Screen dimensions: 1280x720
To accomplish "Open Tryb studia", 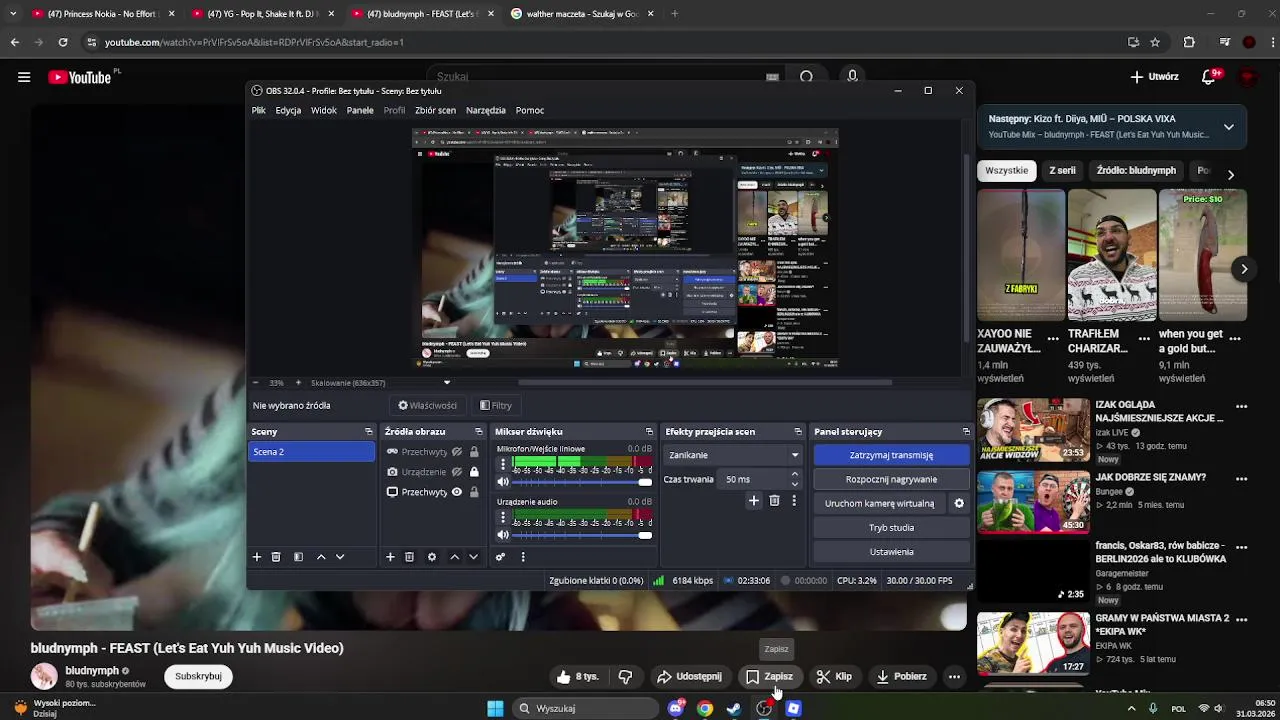I will point(891,527).
